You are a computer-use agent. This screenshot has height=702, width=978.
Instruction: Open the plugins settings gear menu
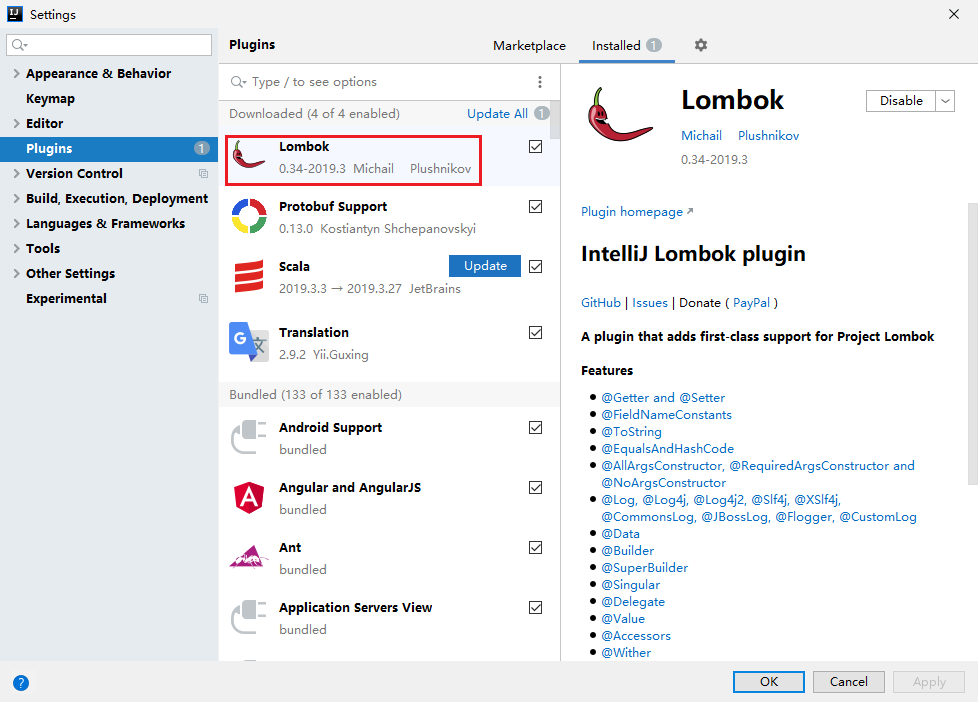(x=700, y=45)
